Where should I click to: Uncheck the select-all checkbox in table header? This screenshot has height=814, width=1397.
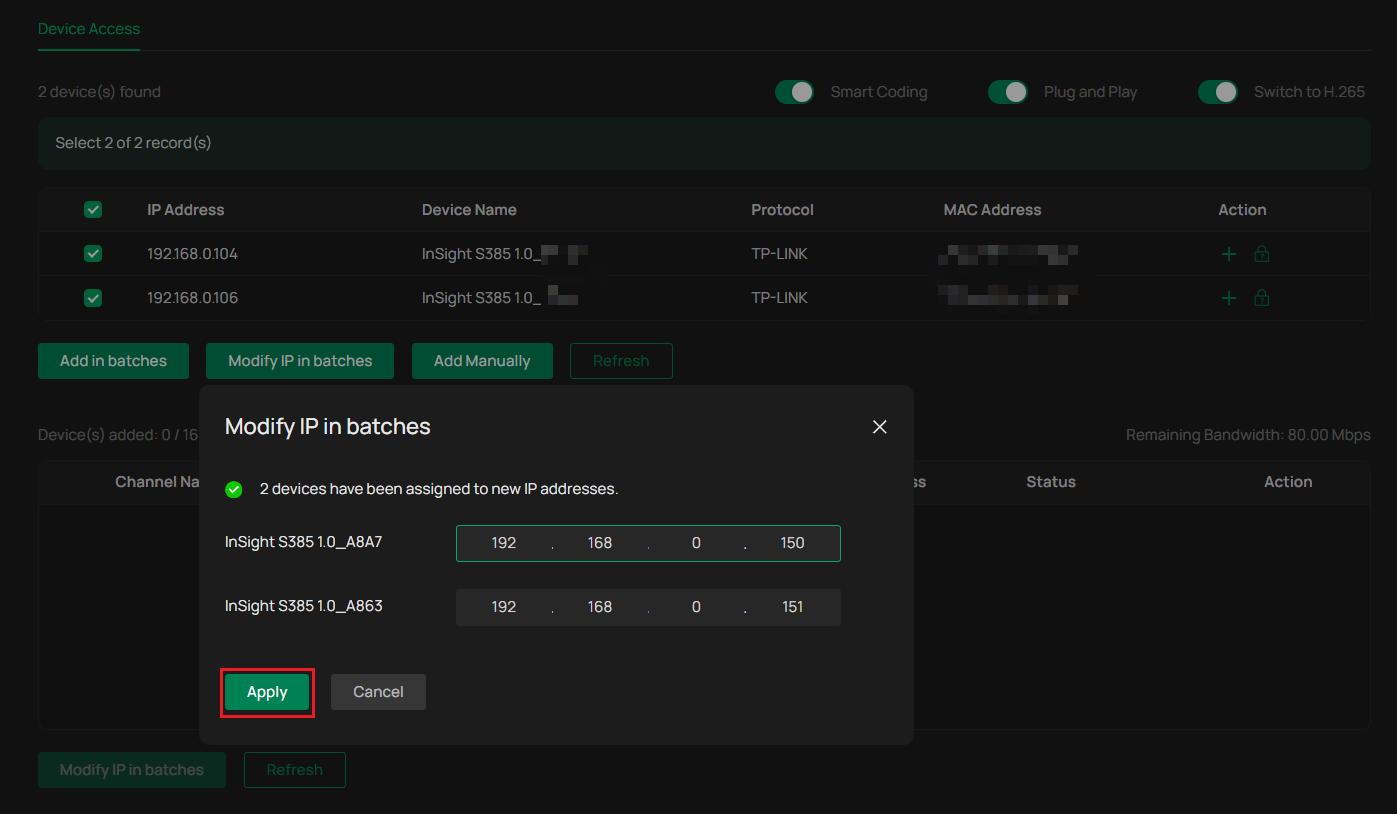point(93,210)
